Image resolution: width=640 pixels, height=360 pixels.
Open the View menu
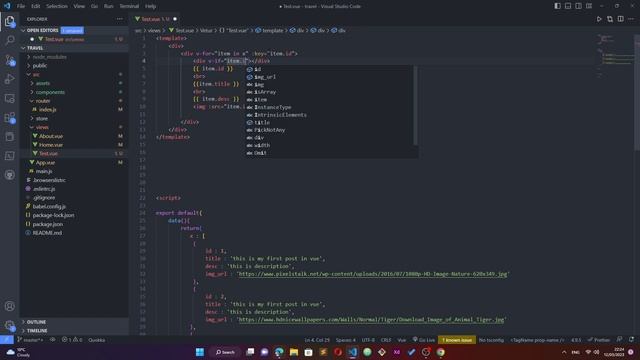(x=79, y=6)
